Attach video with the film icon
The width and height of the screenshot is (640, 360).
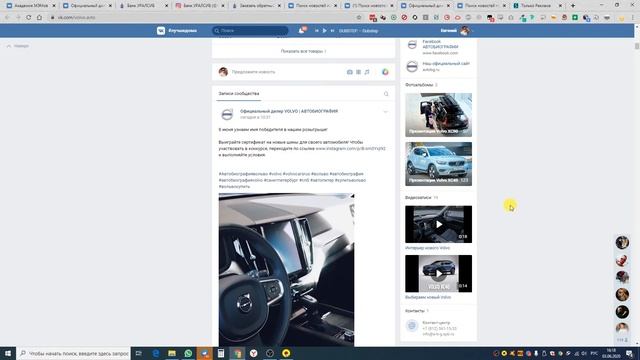(358, 72)
